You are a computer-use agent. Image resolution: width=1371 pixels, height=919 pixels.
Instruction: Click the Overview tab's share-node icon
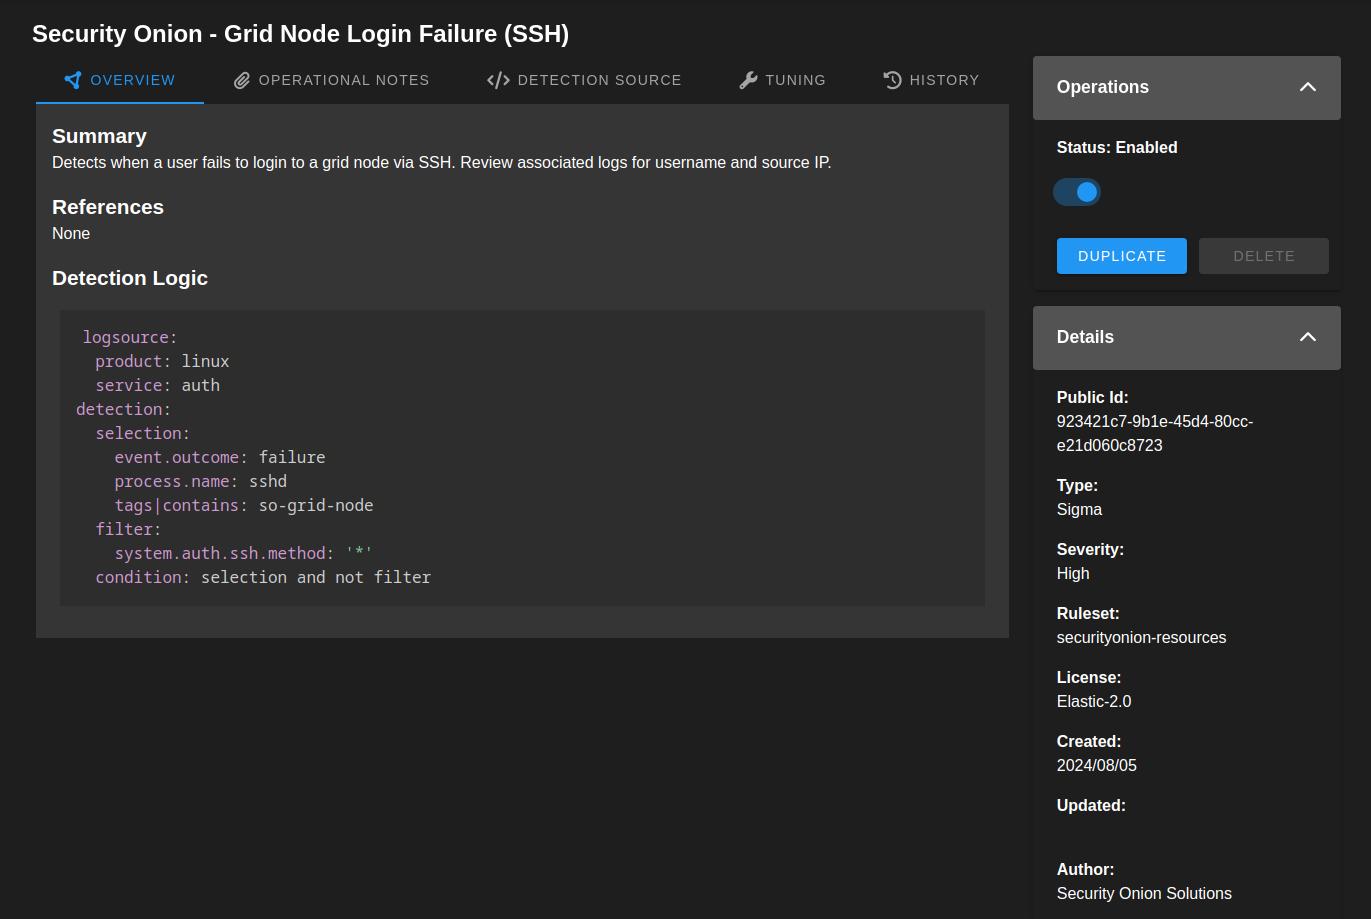(x=72, y=80)
